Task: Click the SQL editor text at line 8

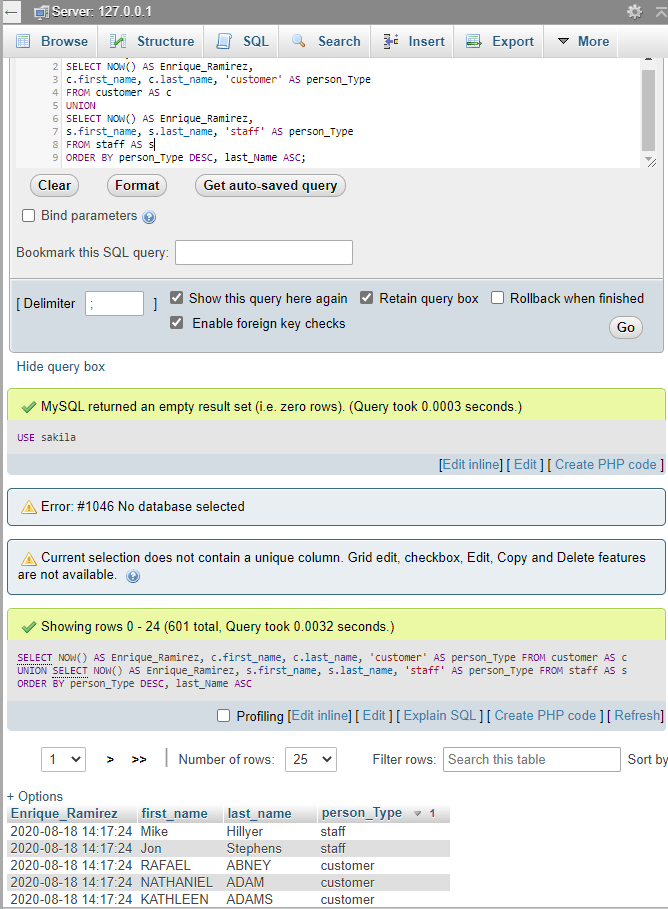Action: 110,144
